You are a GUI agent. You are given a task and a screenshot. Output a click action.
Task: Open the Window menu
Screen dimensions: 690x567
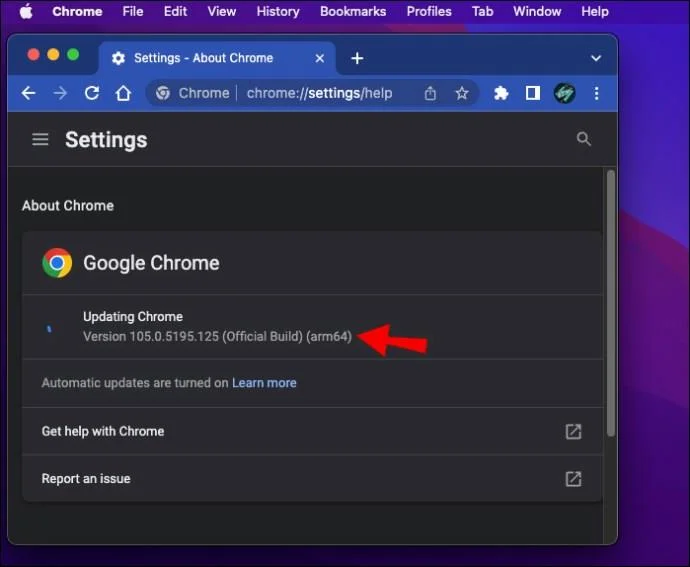click(537, 11)
